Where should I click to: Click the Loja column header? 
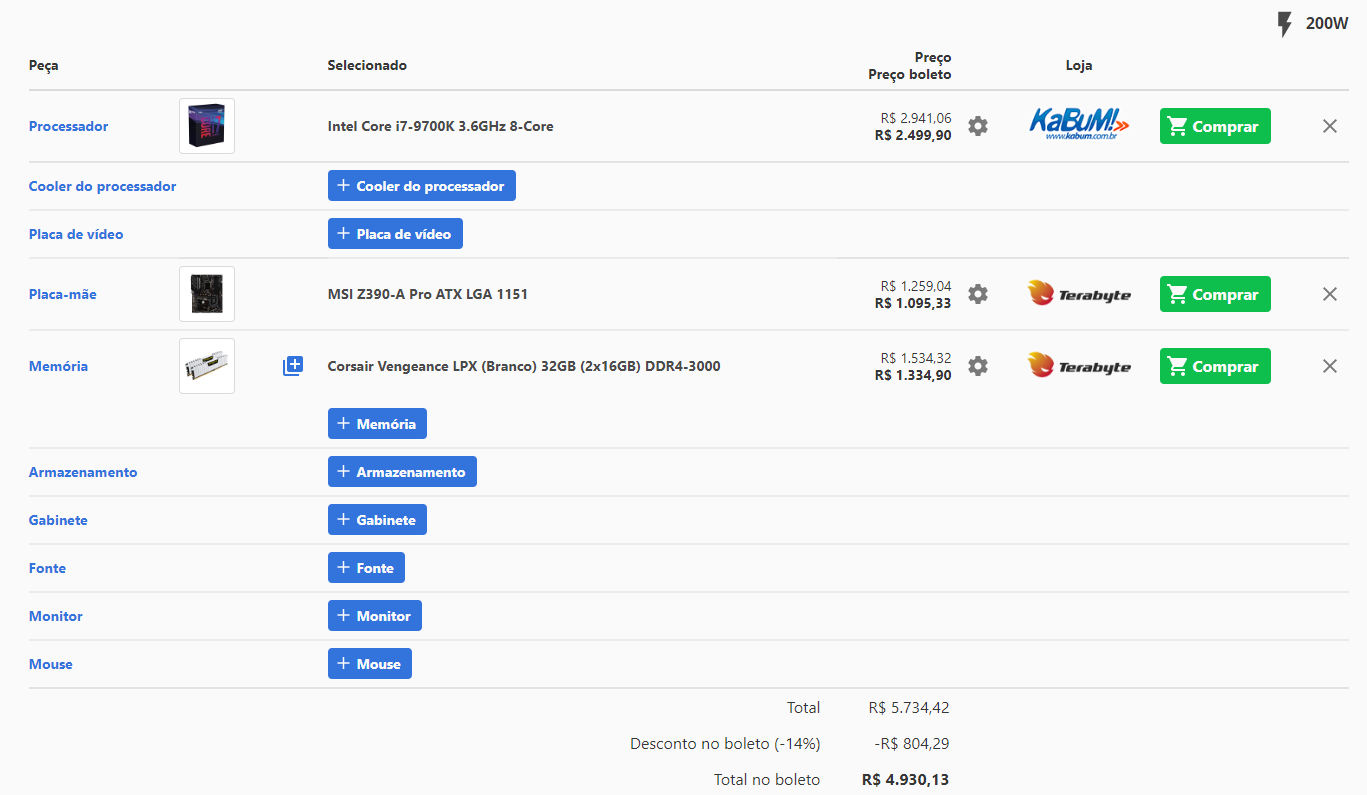point(1079,65)
